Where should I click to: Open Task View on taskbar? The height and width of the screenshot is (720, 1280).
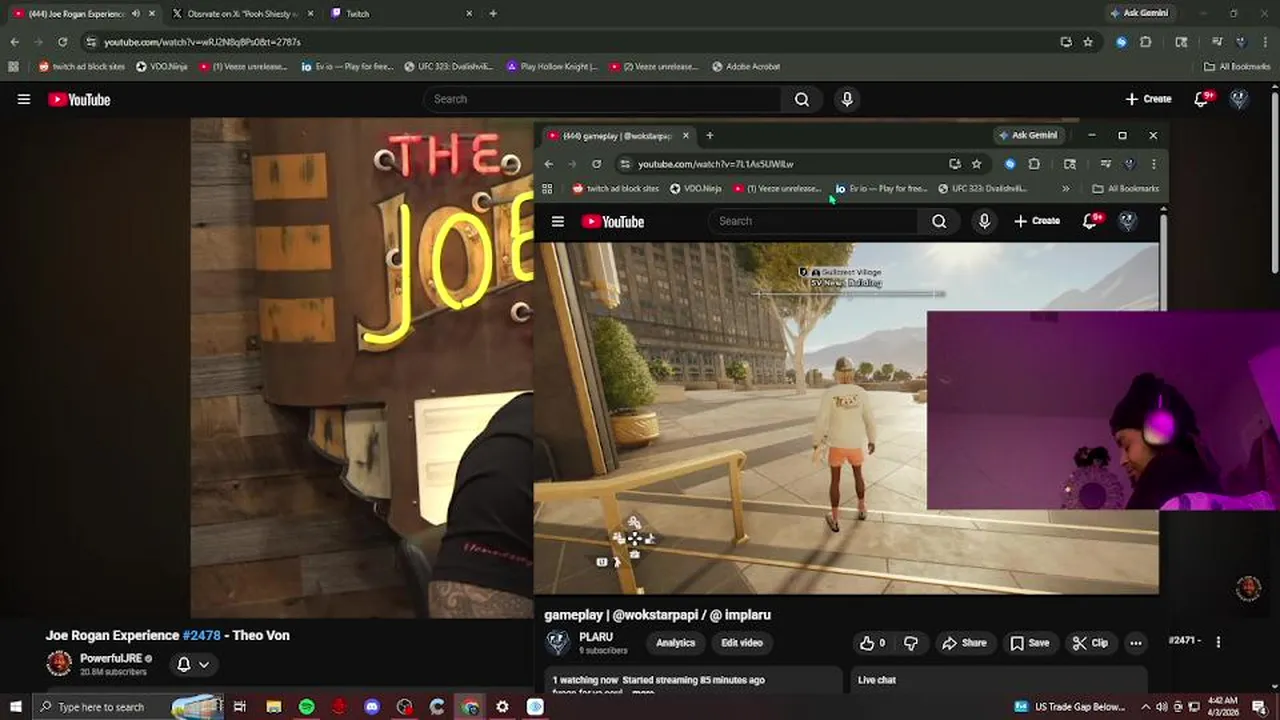coord(240,707)
